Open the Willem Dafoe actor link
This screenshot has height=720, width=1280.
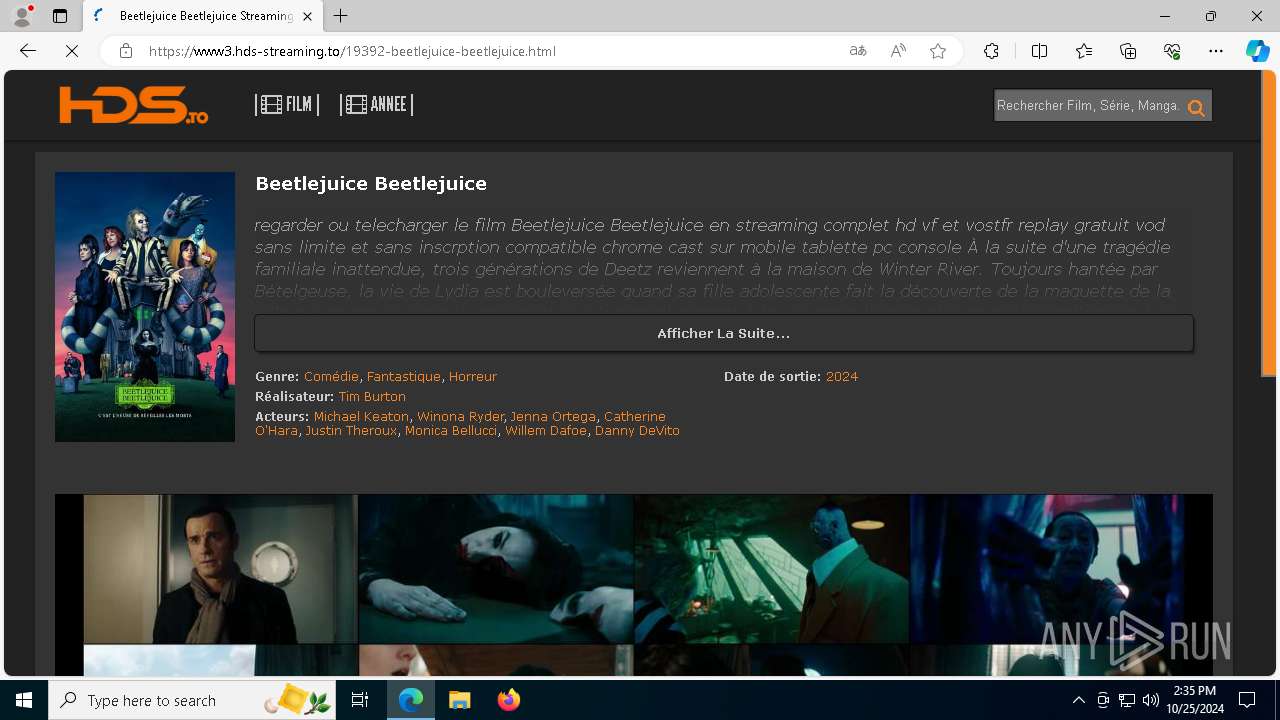coord(546,431)
